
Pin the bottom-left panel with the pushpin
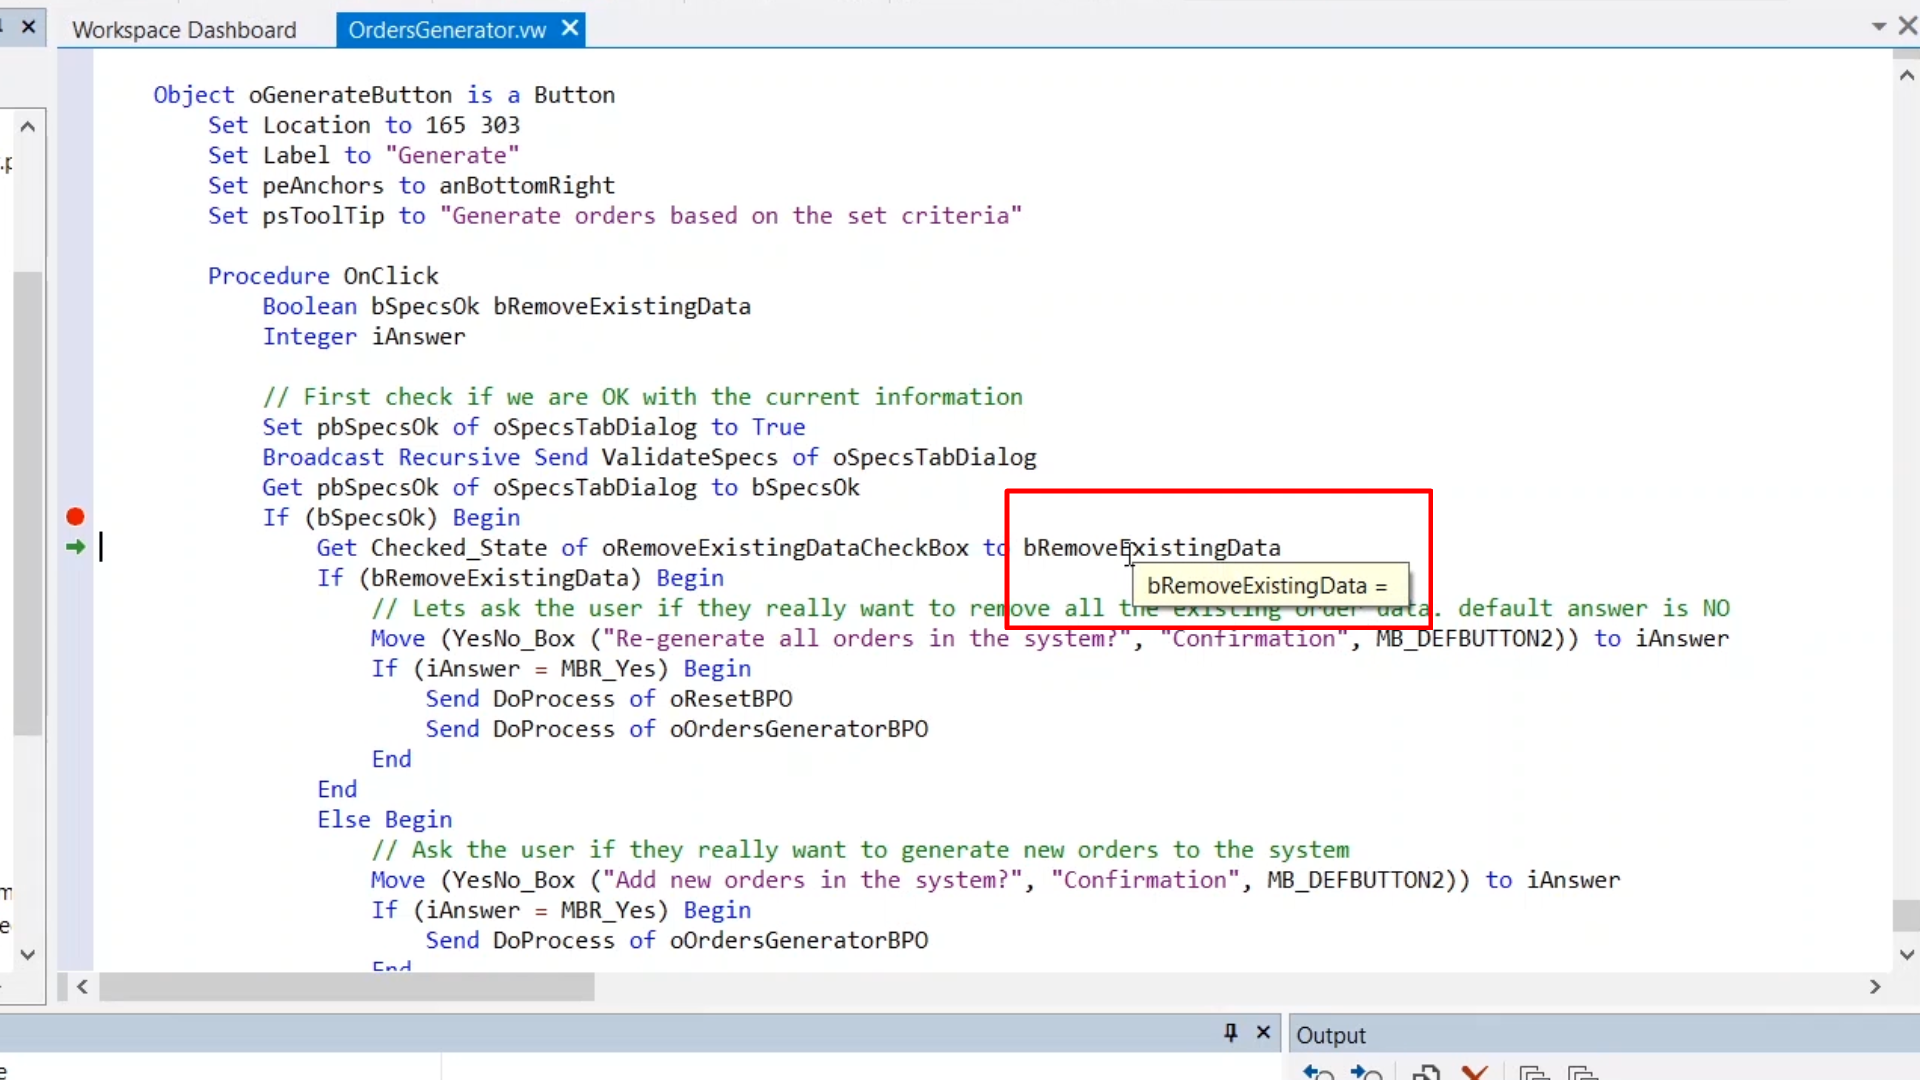coord(1230,1033)
